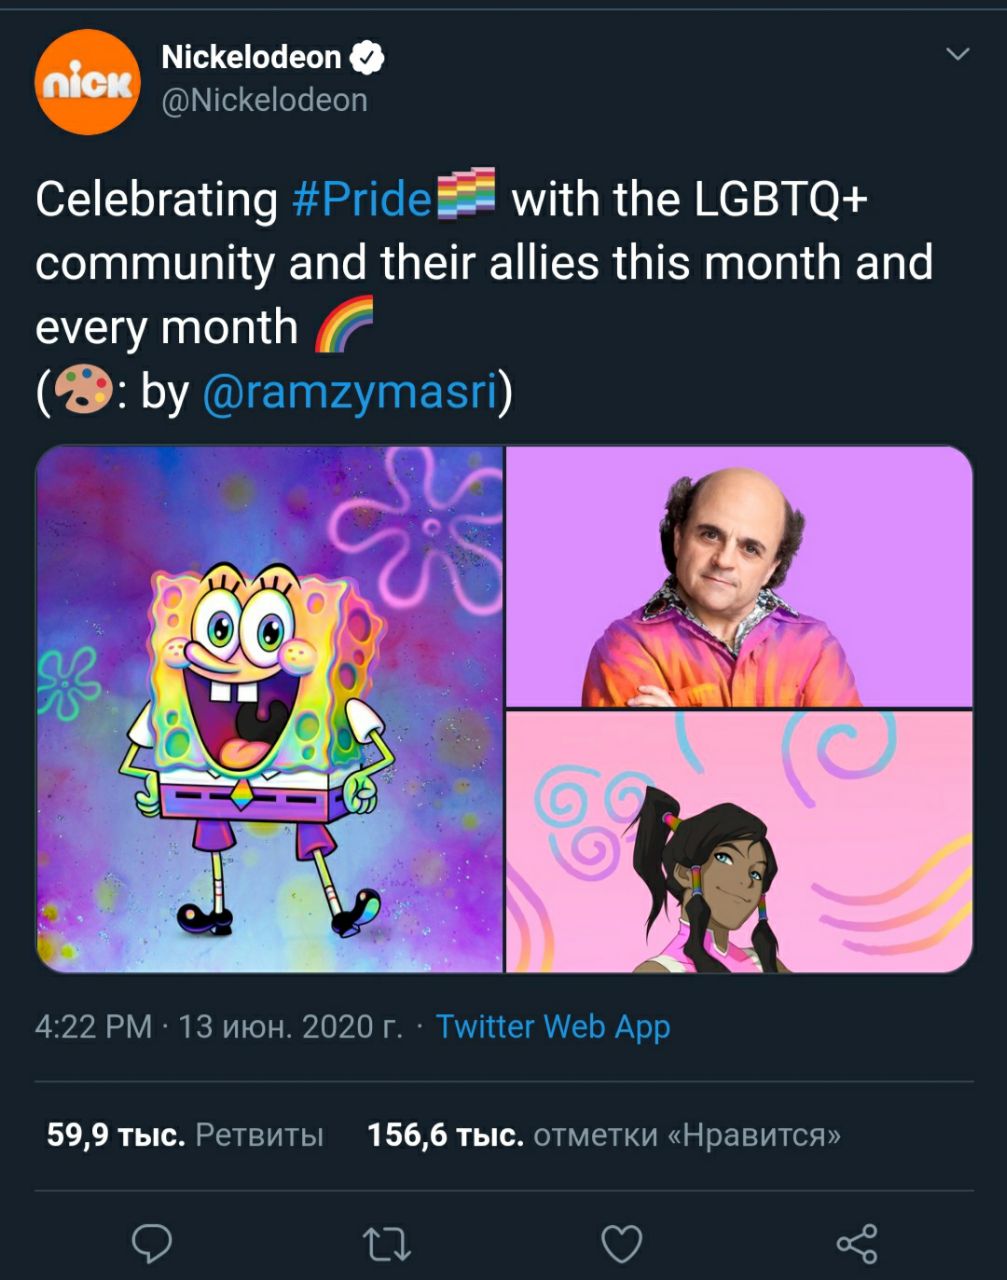1007x1280 pixels.
Task: Open the #Pride hashtag link
Action: 362,199
